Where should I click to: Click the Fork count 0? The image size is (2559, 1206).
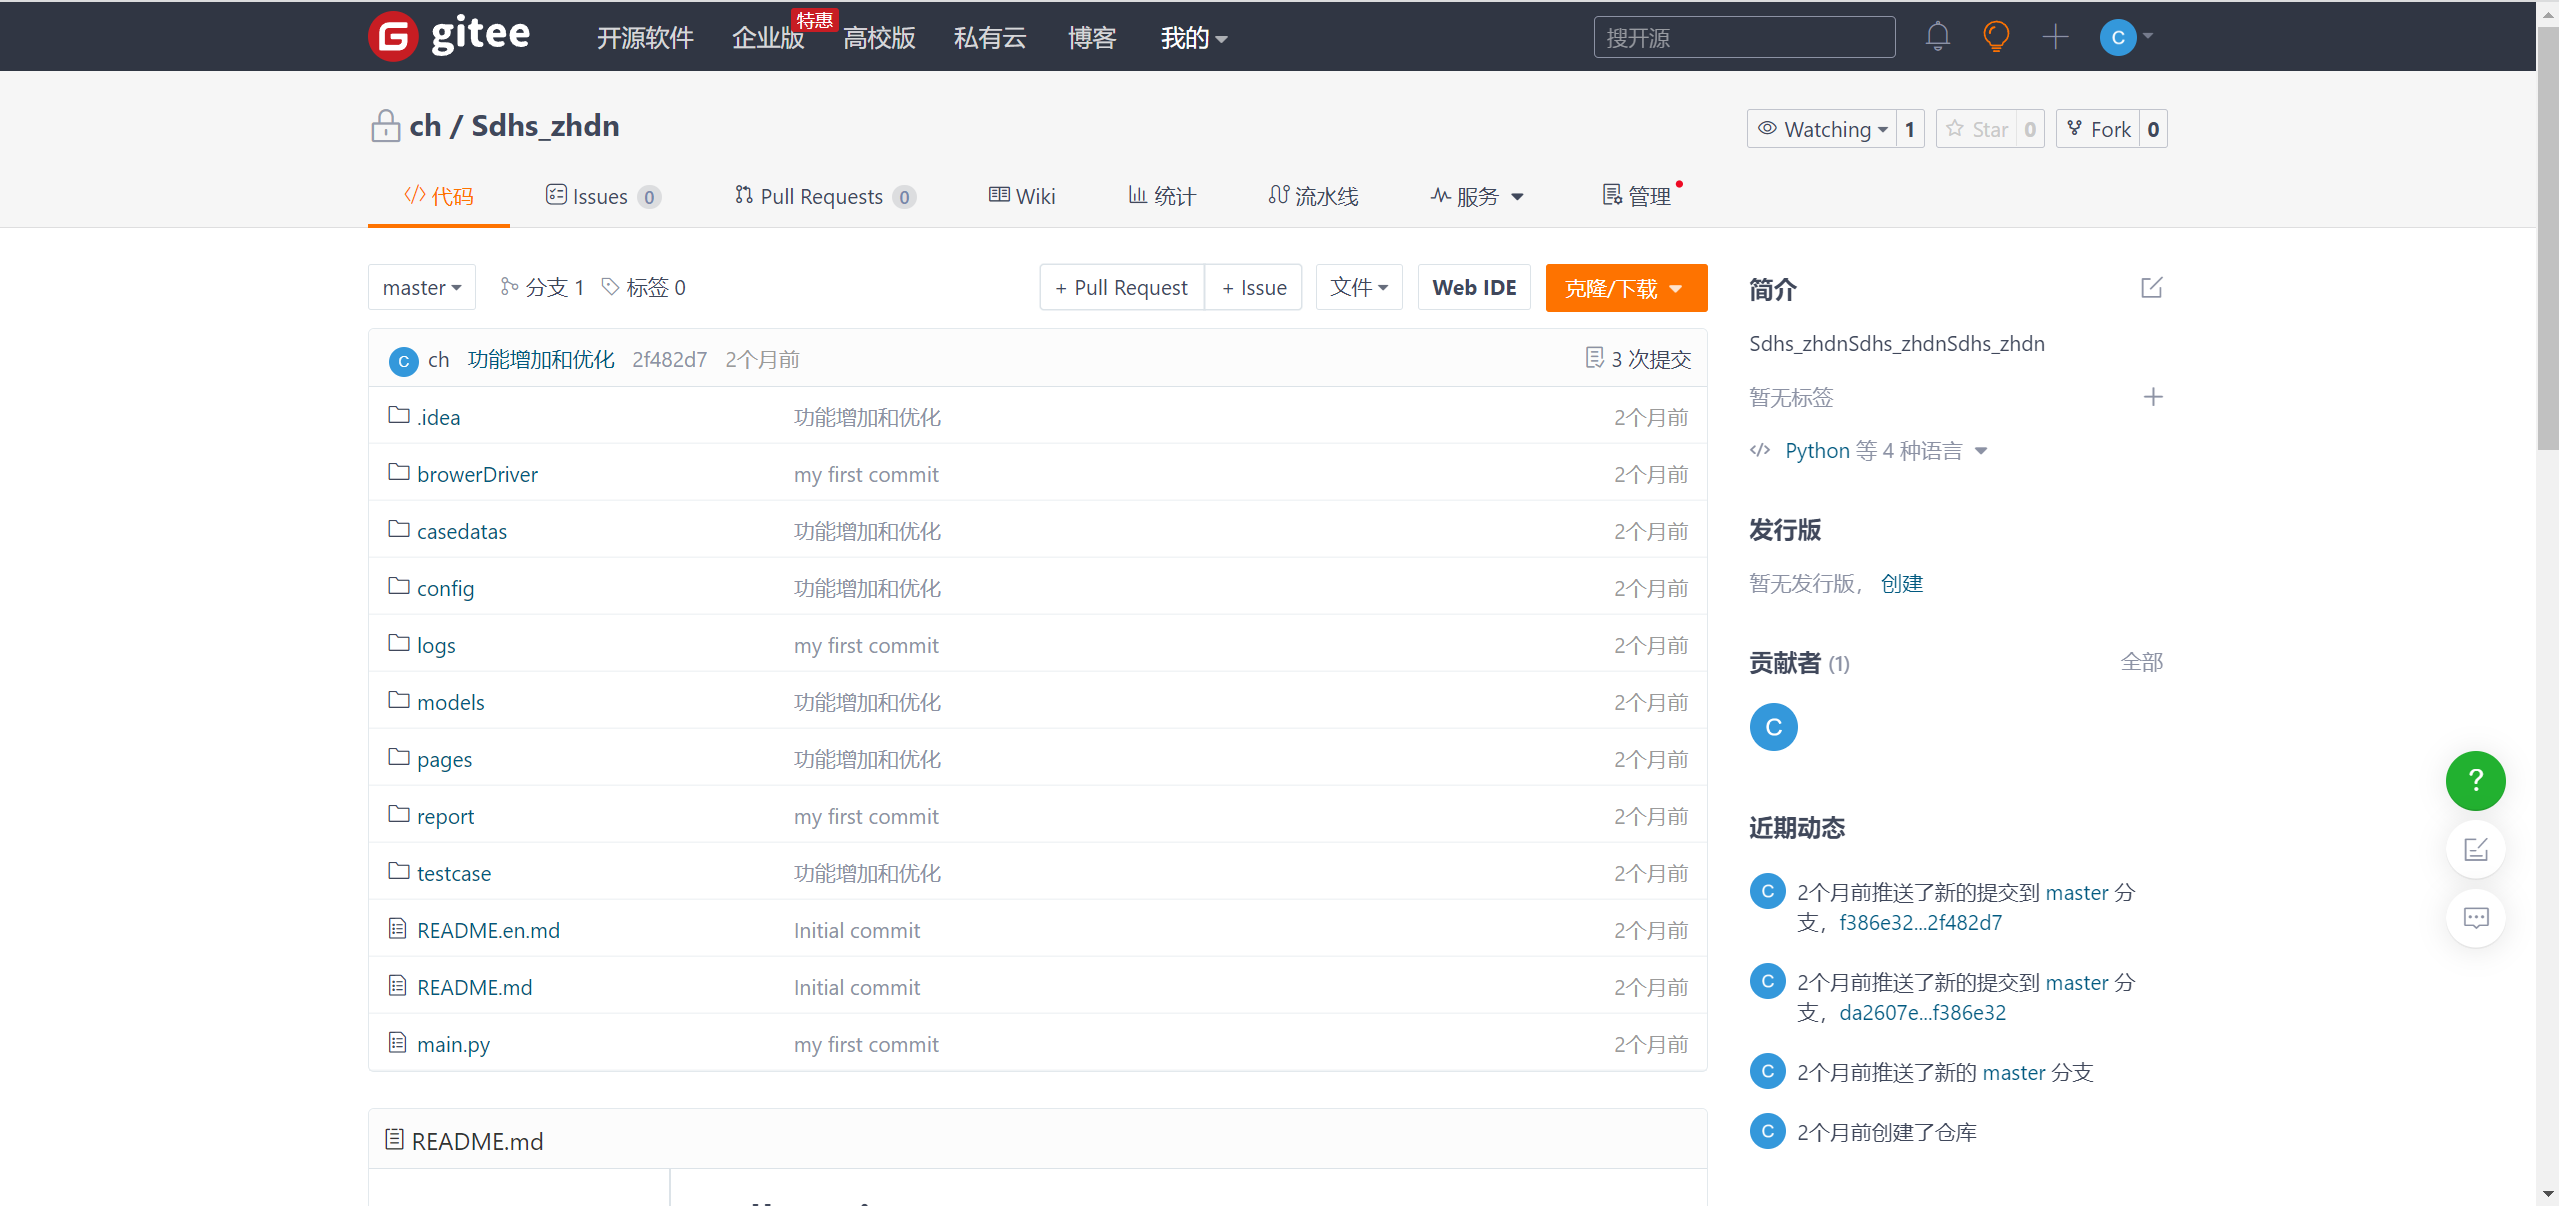coord(2153,129)
